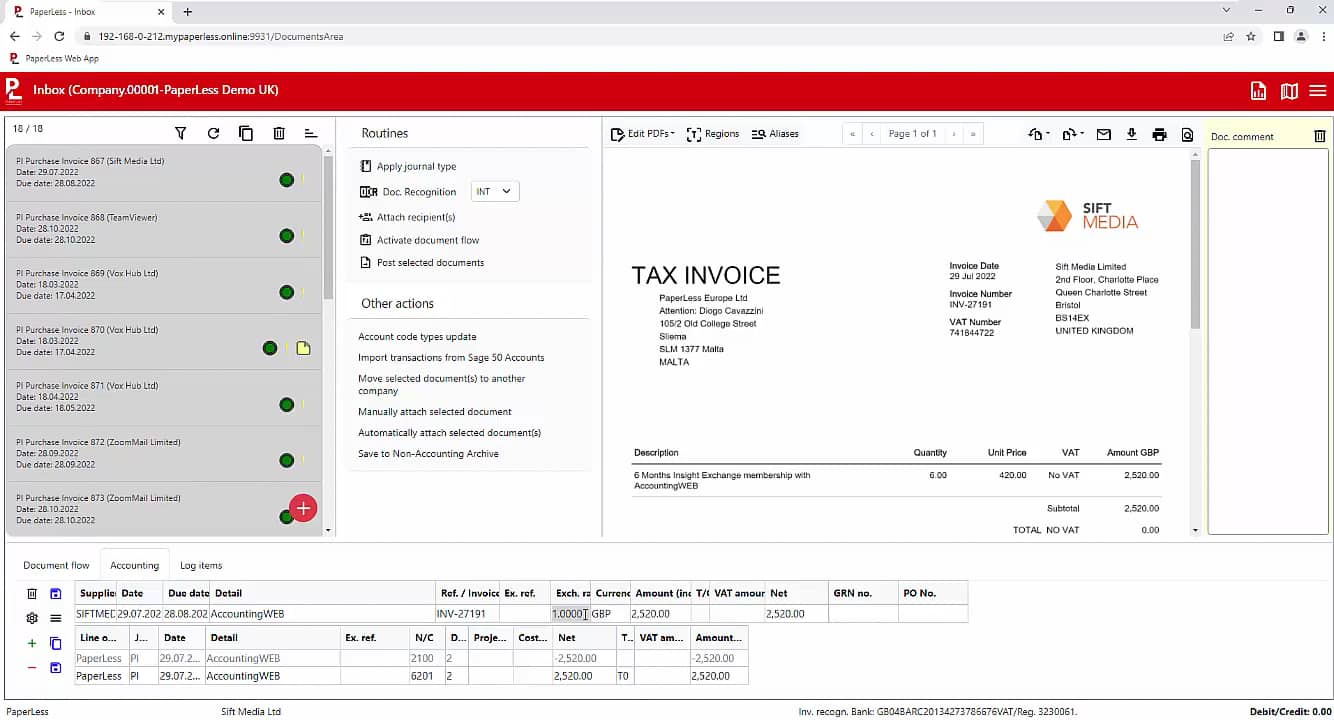Viewport: 1334px width, 720px height.
Task: Open the hamburger menu in red header
Action: pyautogui.click(x=1318, y=91)
